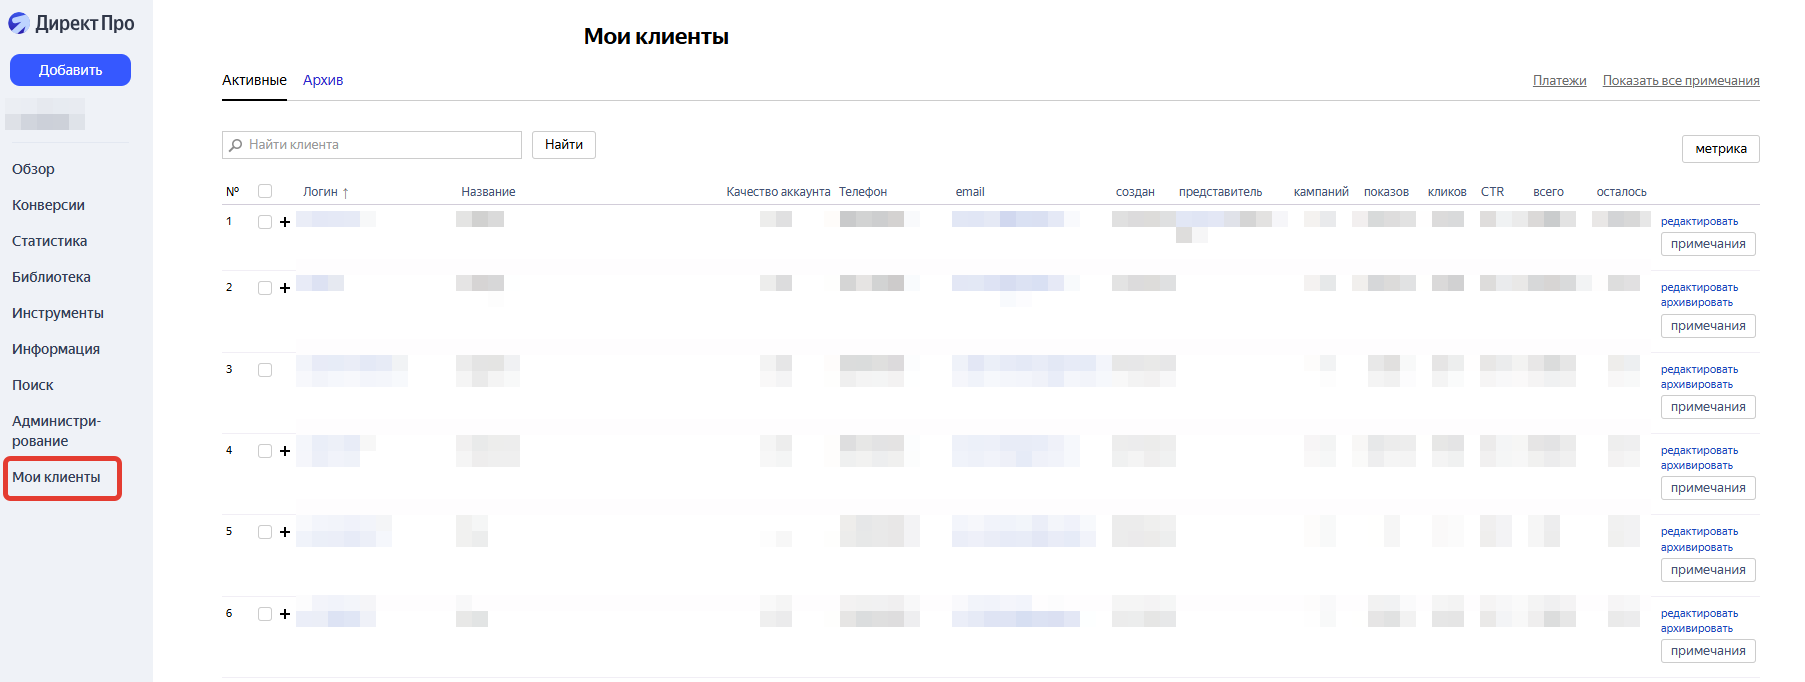
Task: Expand client row 6 with plus
Action: [x=285, y=614]
